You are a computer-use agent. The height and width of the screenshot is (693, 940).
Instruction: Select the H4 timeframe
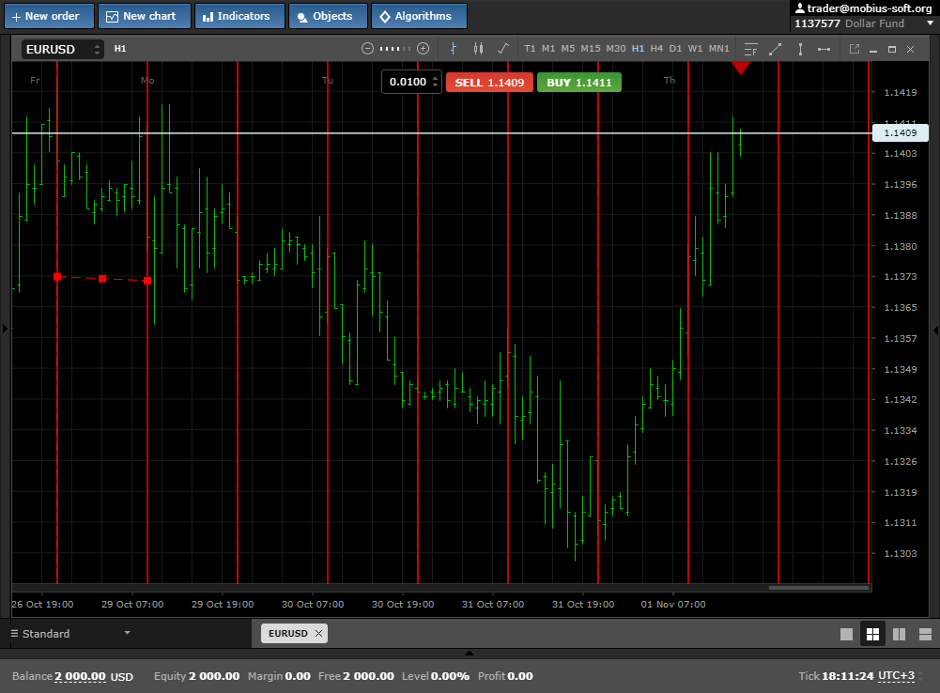tap(656, 49)
